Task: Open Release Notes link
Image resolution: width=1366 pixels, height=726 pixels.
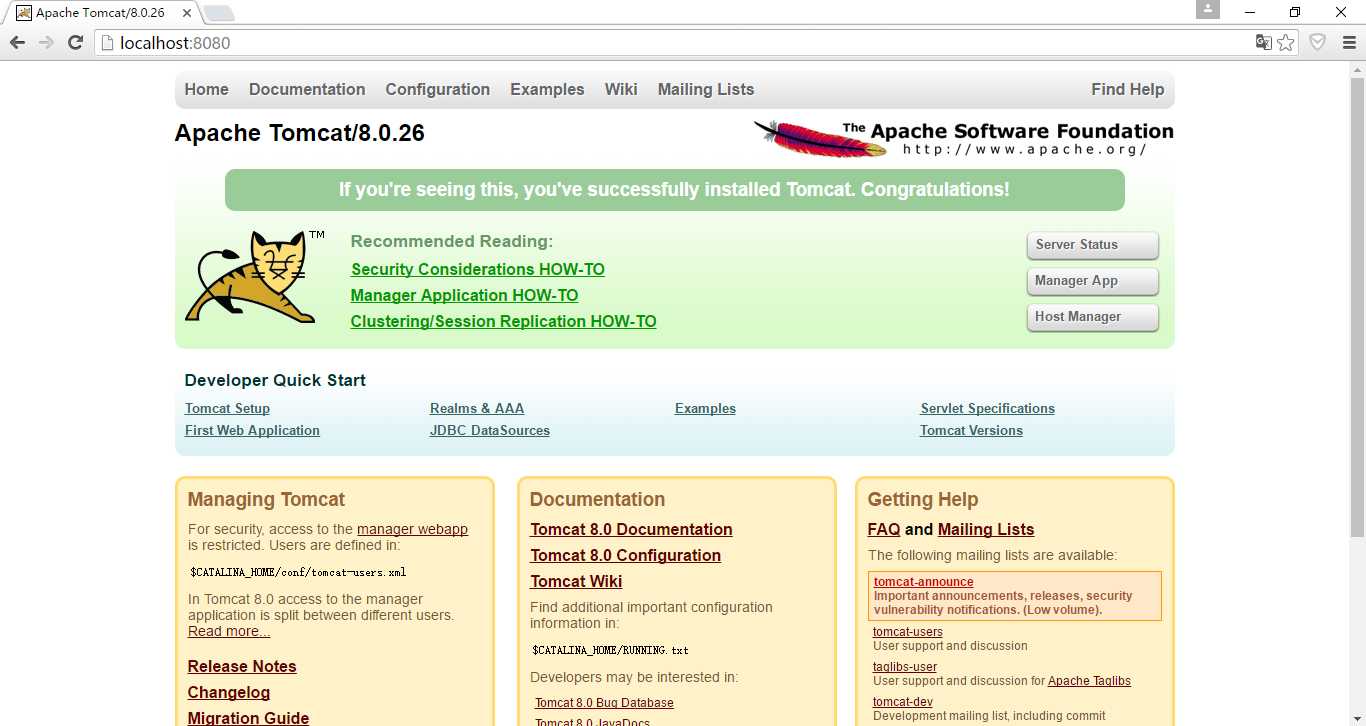Action: click(x=242, y=666)
